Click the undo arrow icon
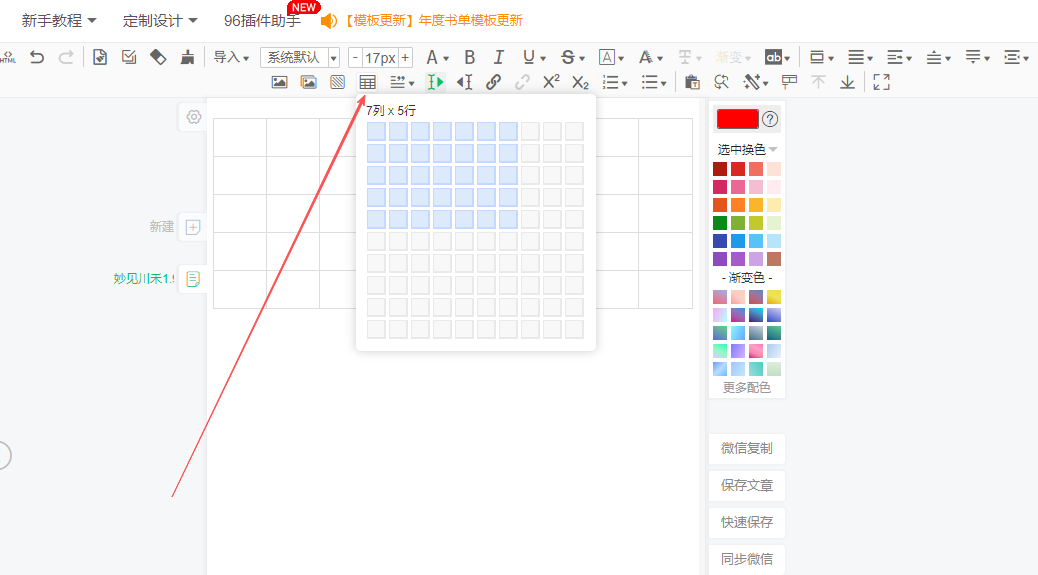Viewport: 1038px width, 575px height. [37, 57]
